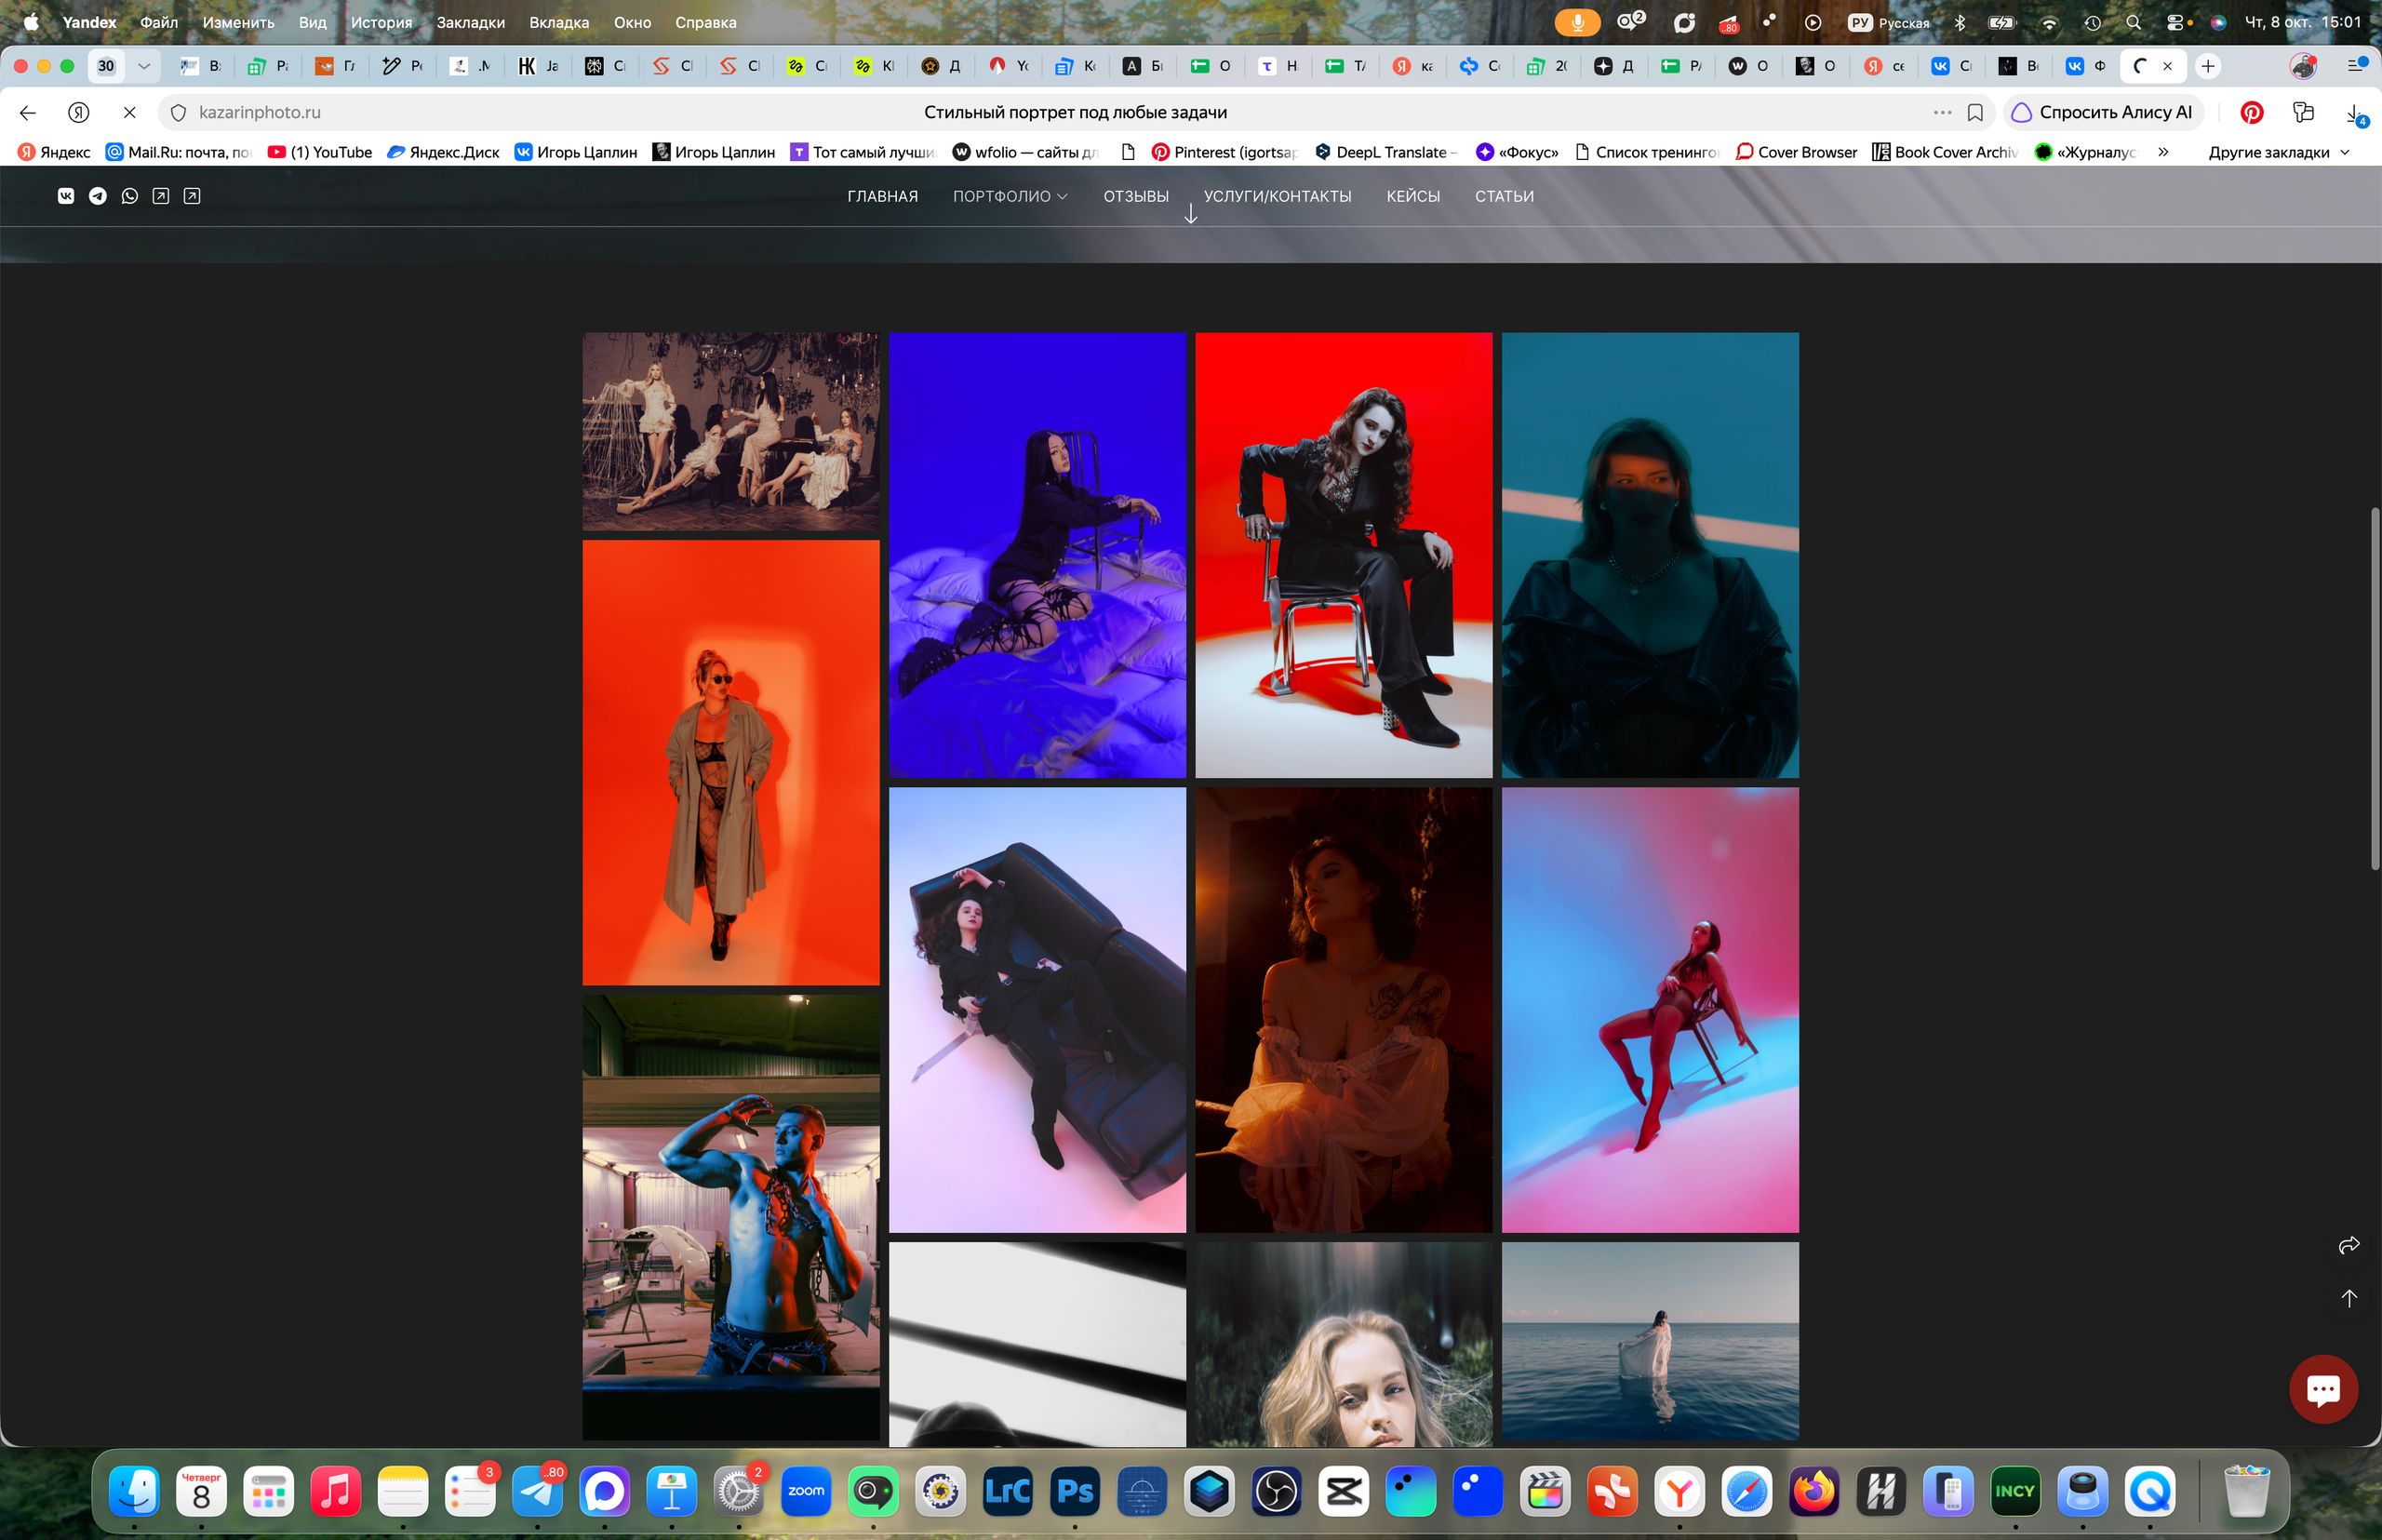This screenshot has height=1540, width=2382.
Task: Click the share arrow icon on page
Action: click(2349, 1245)
